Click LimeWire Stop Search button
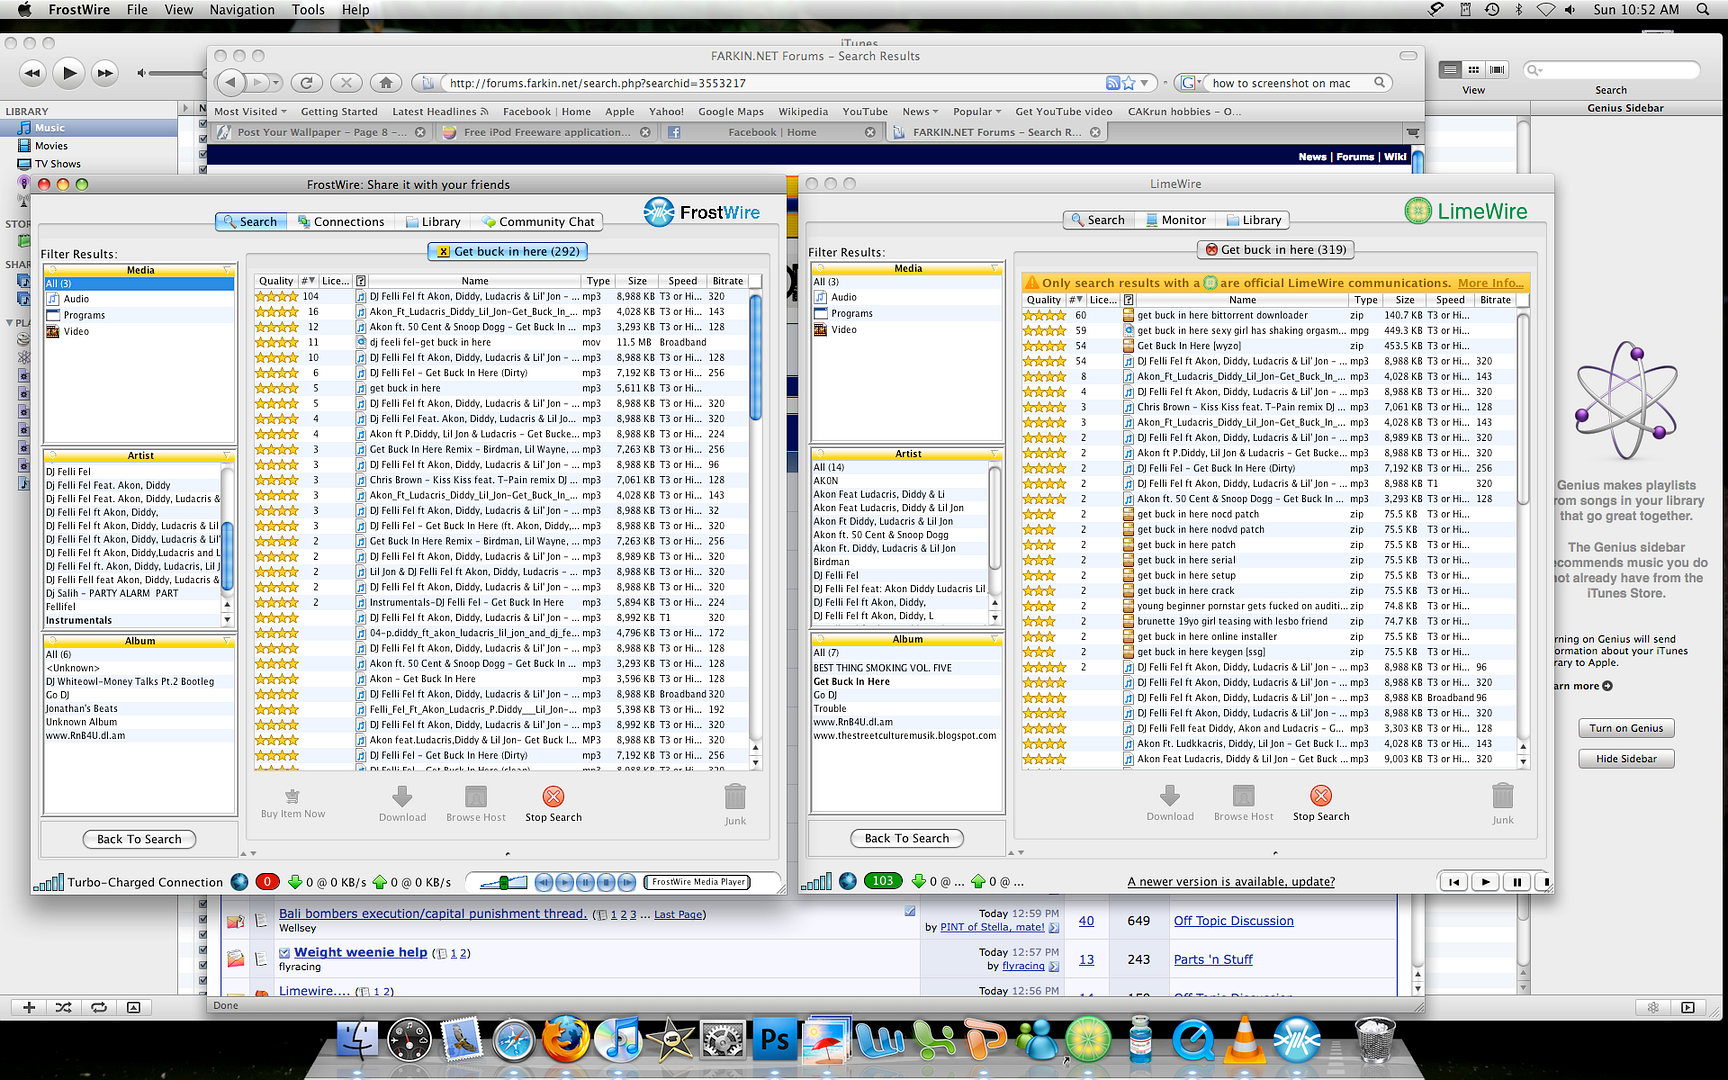 (1320, 803)
